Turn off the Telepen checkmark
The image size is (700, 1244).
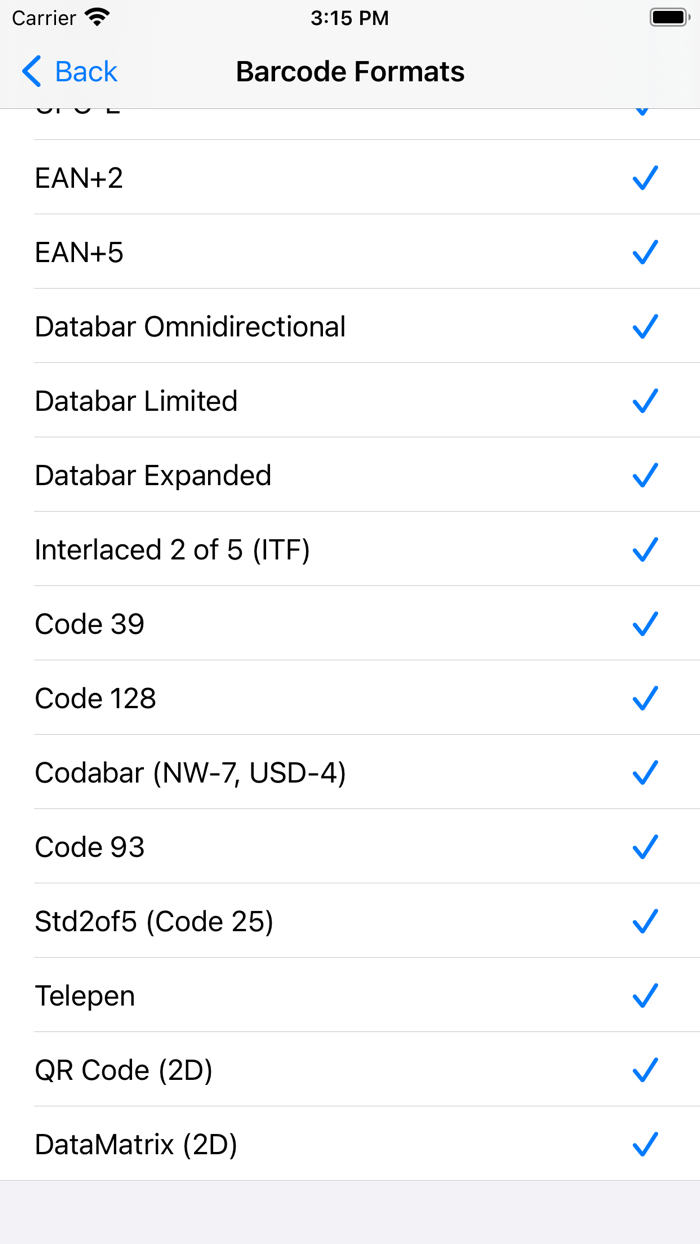click(645, 995)
